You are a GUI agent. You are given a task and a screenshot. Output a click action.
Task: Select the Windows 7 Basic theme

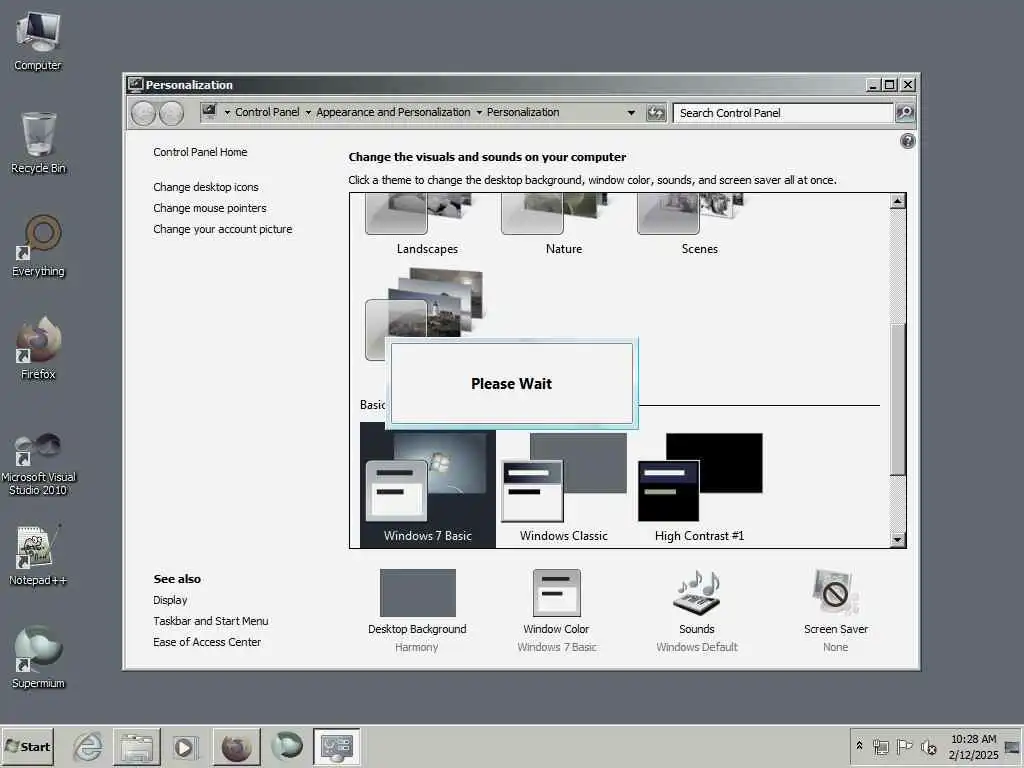coord(427,485)
